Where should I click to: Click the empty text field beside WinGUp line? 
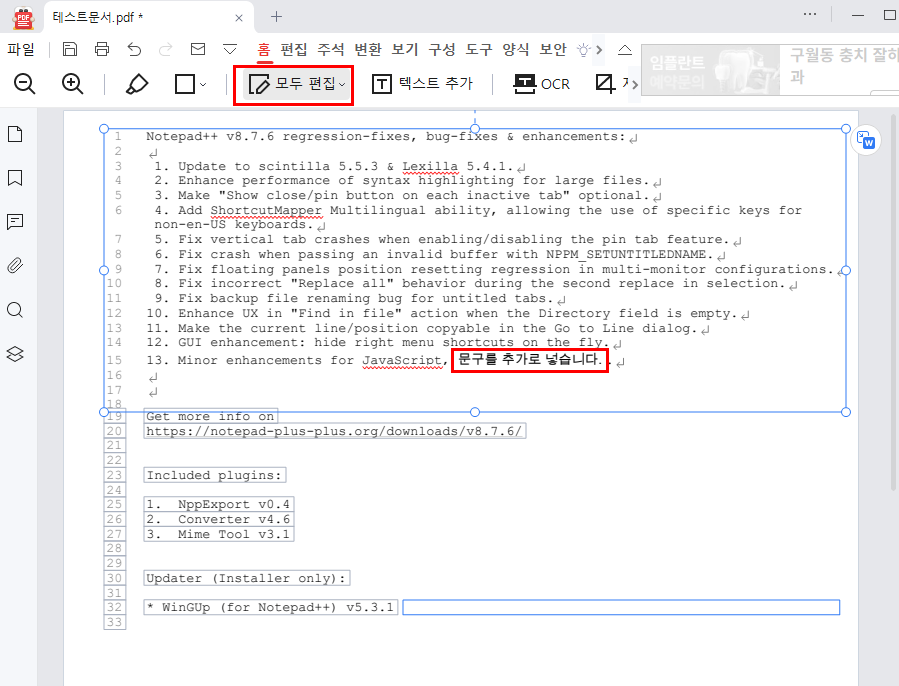pos(621,607)
